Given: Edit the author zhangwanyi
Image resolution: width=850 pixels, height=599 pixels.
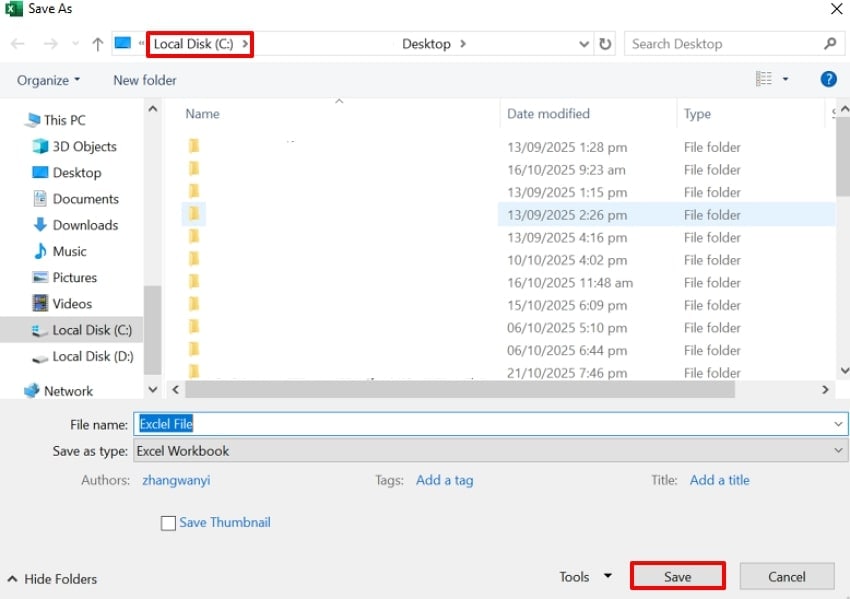Looking at the screenshot, I should (176, 480).
